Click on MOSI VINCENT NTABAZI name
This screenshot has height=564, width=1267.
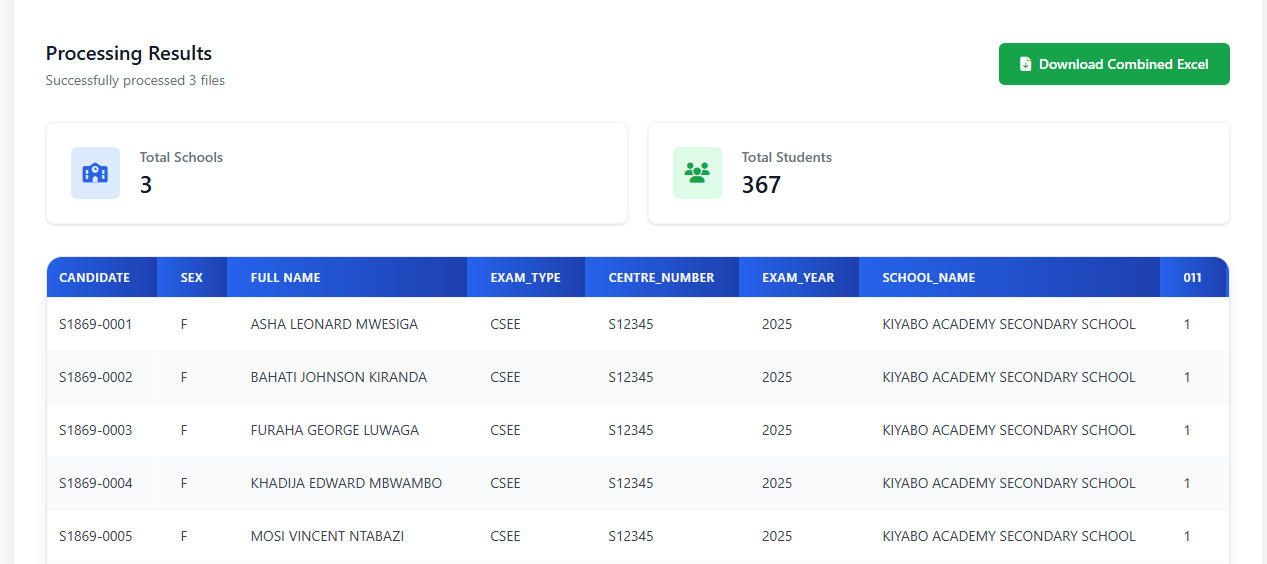pyautogui.click(x=327, y=536)
